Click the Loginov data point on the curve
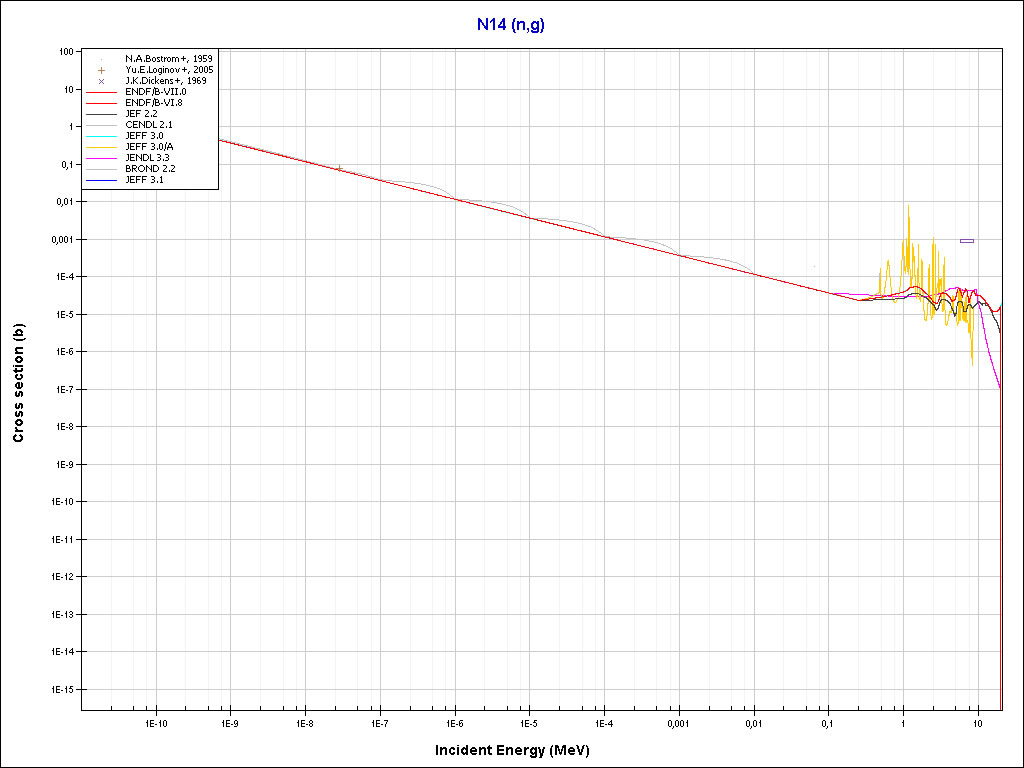This screenshot has height=768, width=1024. pos(340,168)
